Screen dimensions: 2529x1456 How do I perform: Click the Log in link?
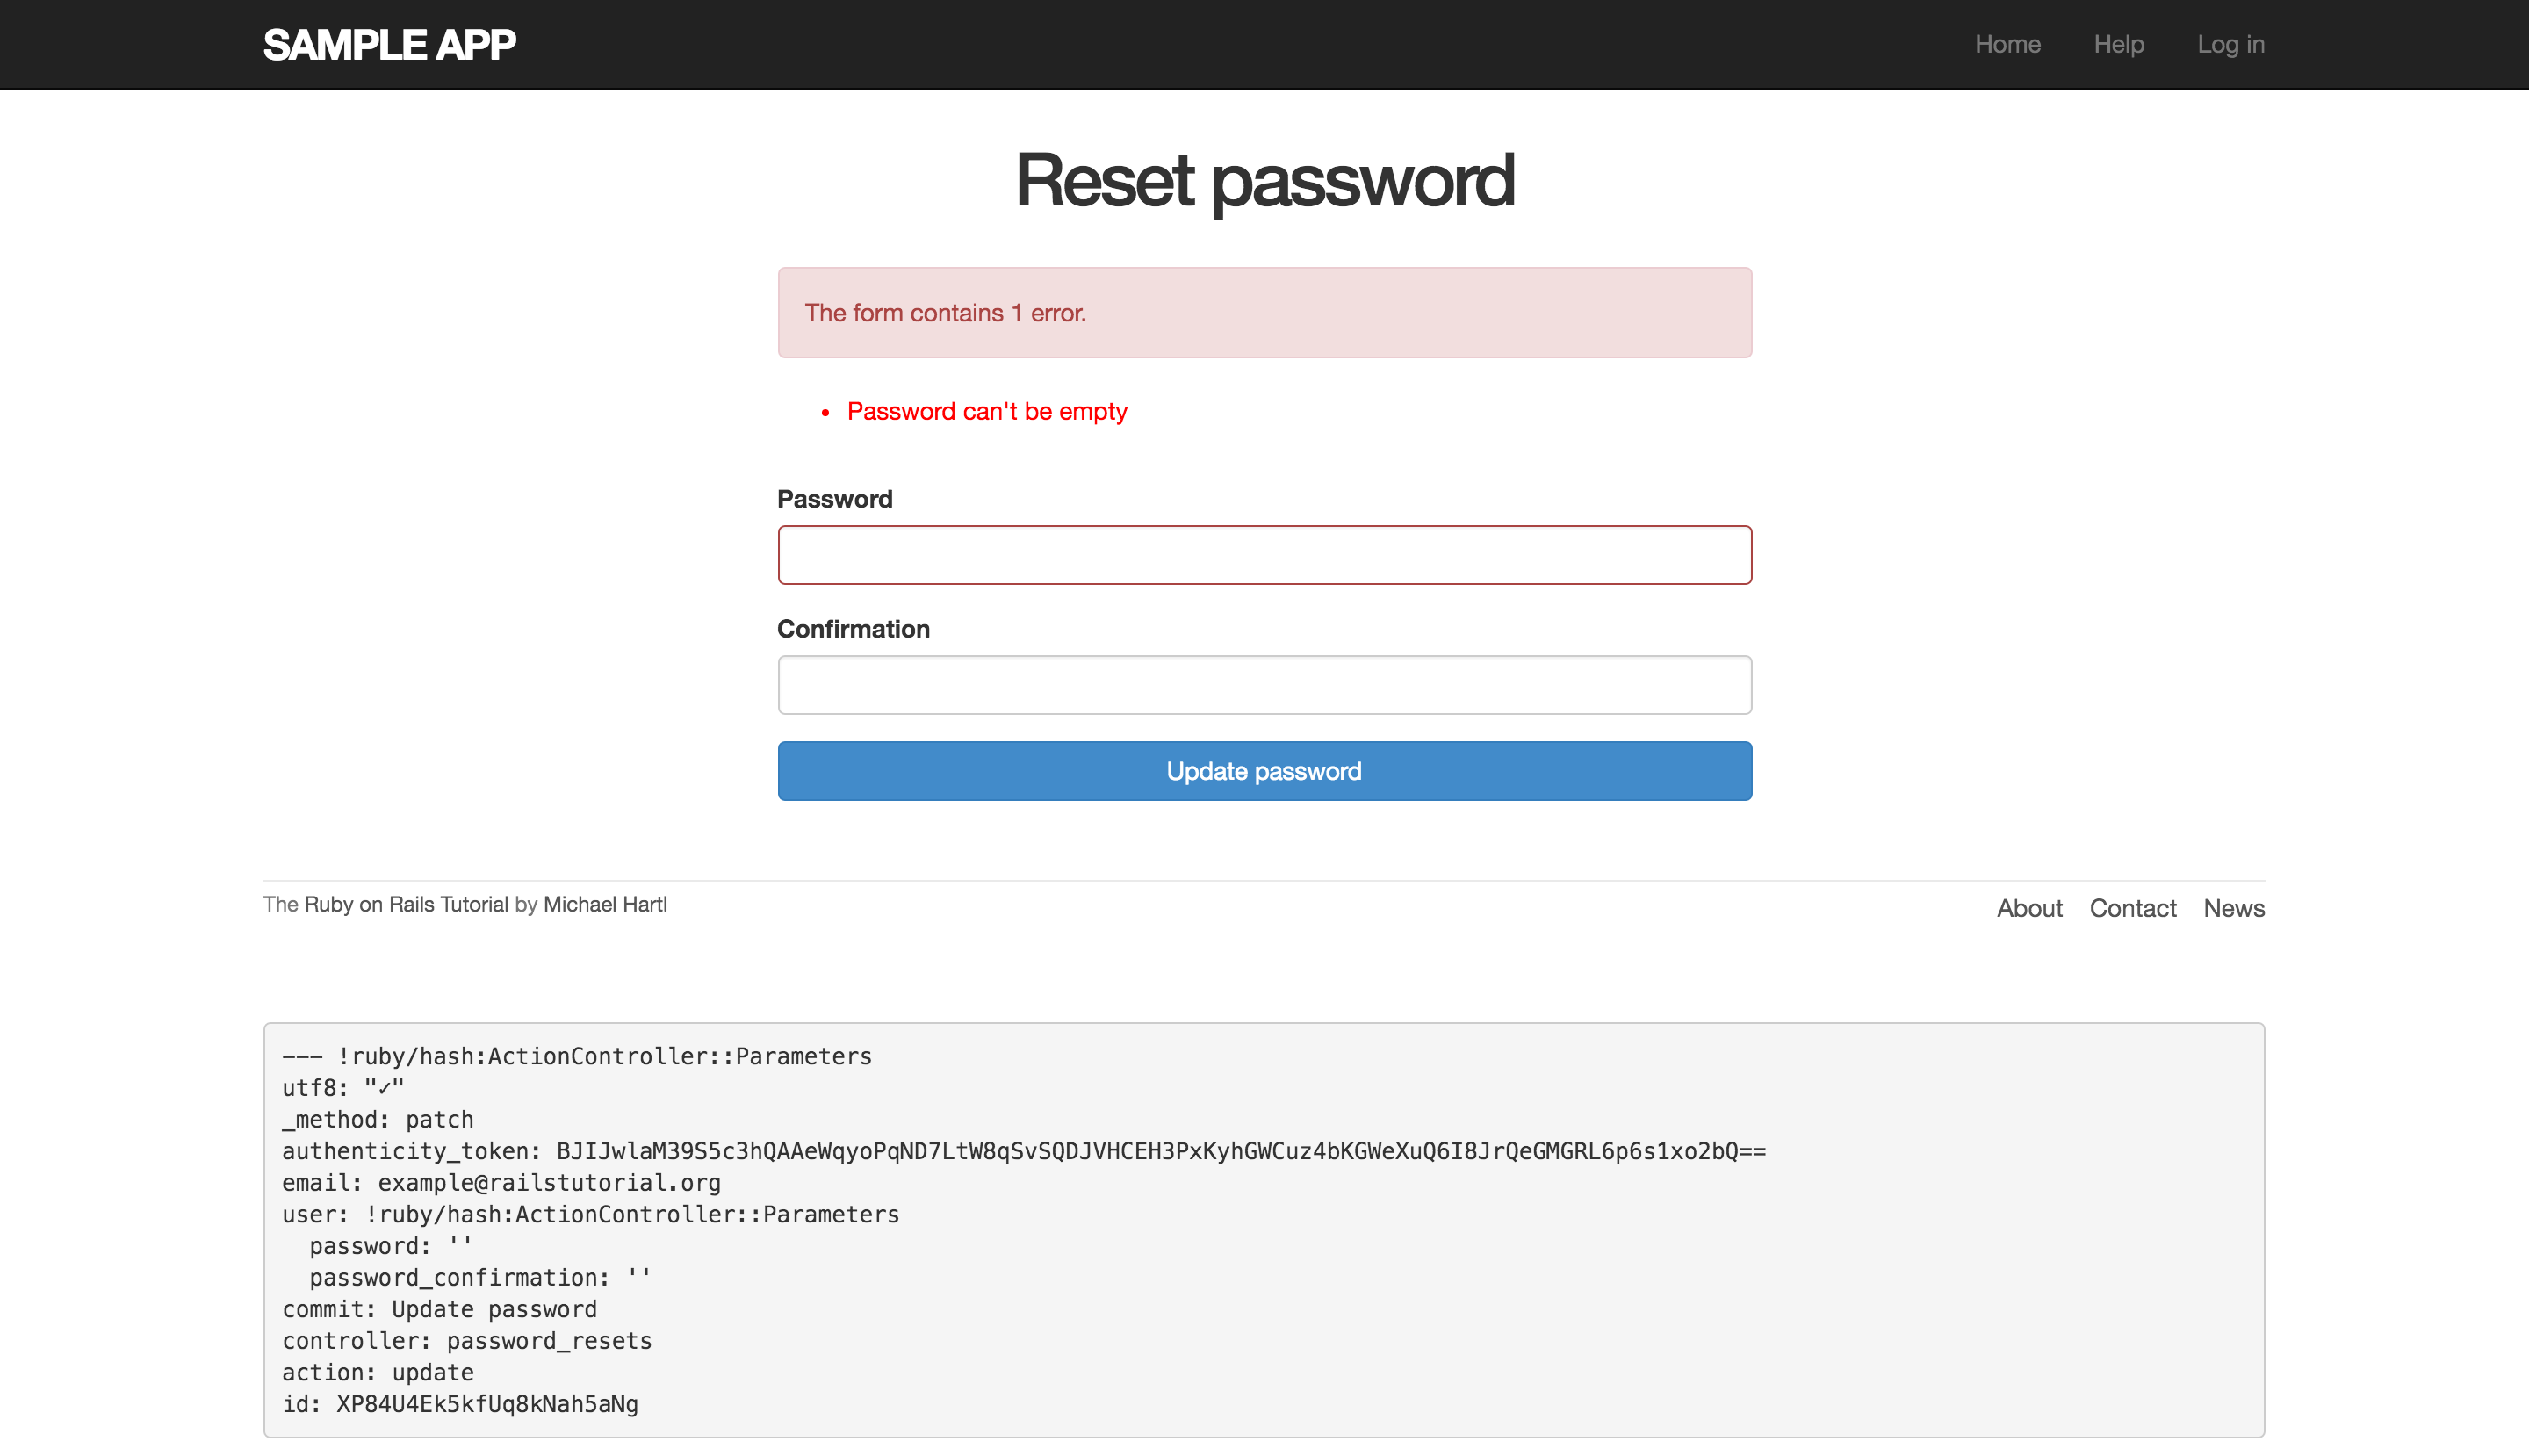(x=2230, y=44)
